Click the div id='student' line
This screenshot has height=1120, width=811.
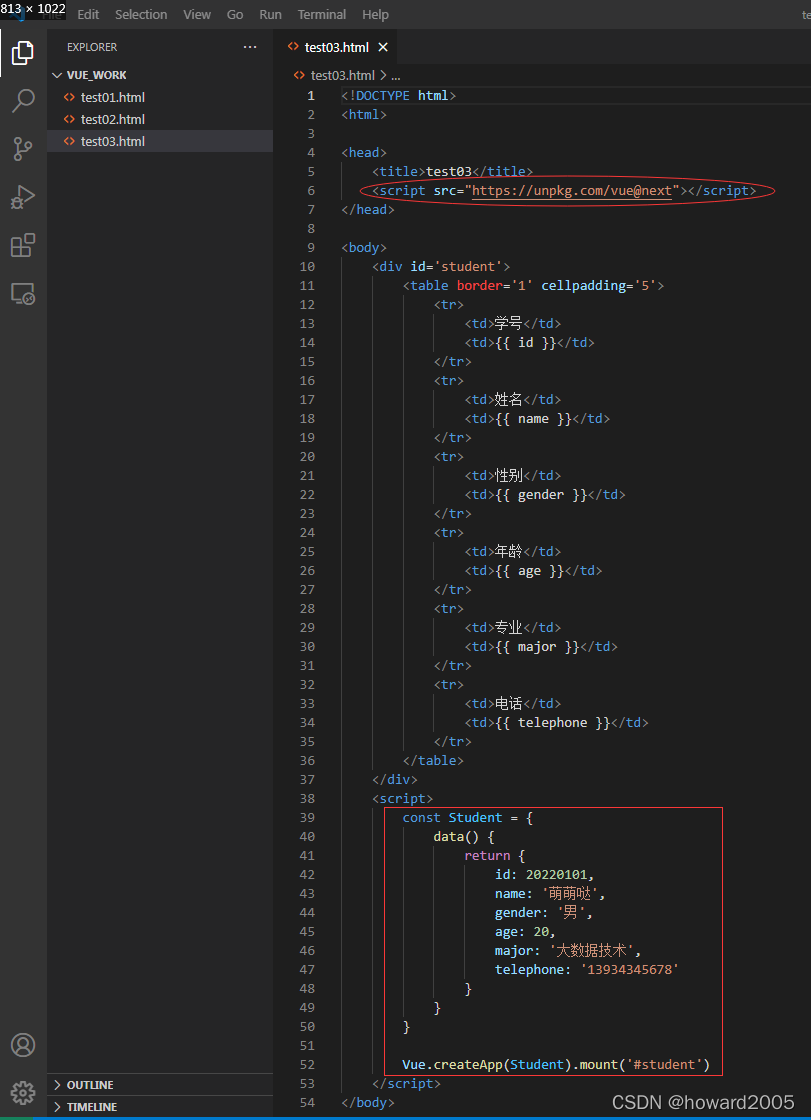click(x=441, y=266)
